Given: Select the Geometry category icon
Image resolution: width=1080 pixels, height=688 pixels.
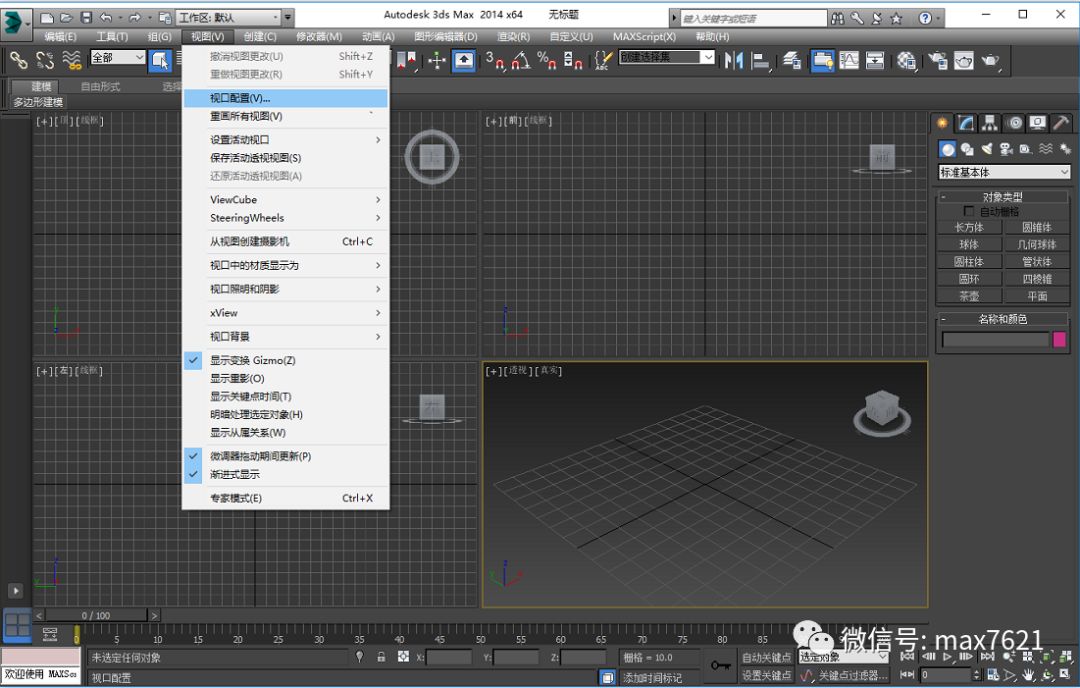Looking at the screenshot, I should [948, 149].
